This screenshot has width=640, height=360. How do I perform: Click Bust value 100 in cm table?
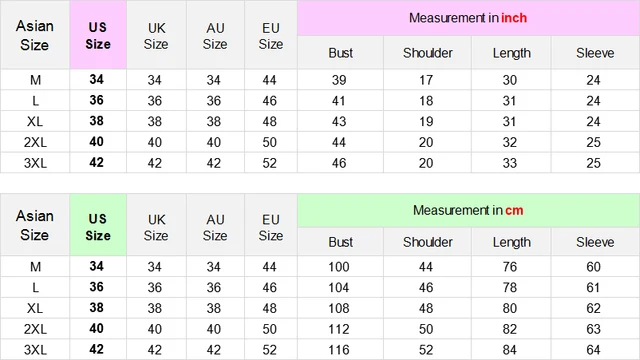click(339, 267)
